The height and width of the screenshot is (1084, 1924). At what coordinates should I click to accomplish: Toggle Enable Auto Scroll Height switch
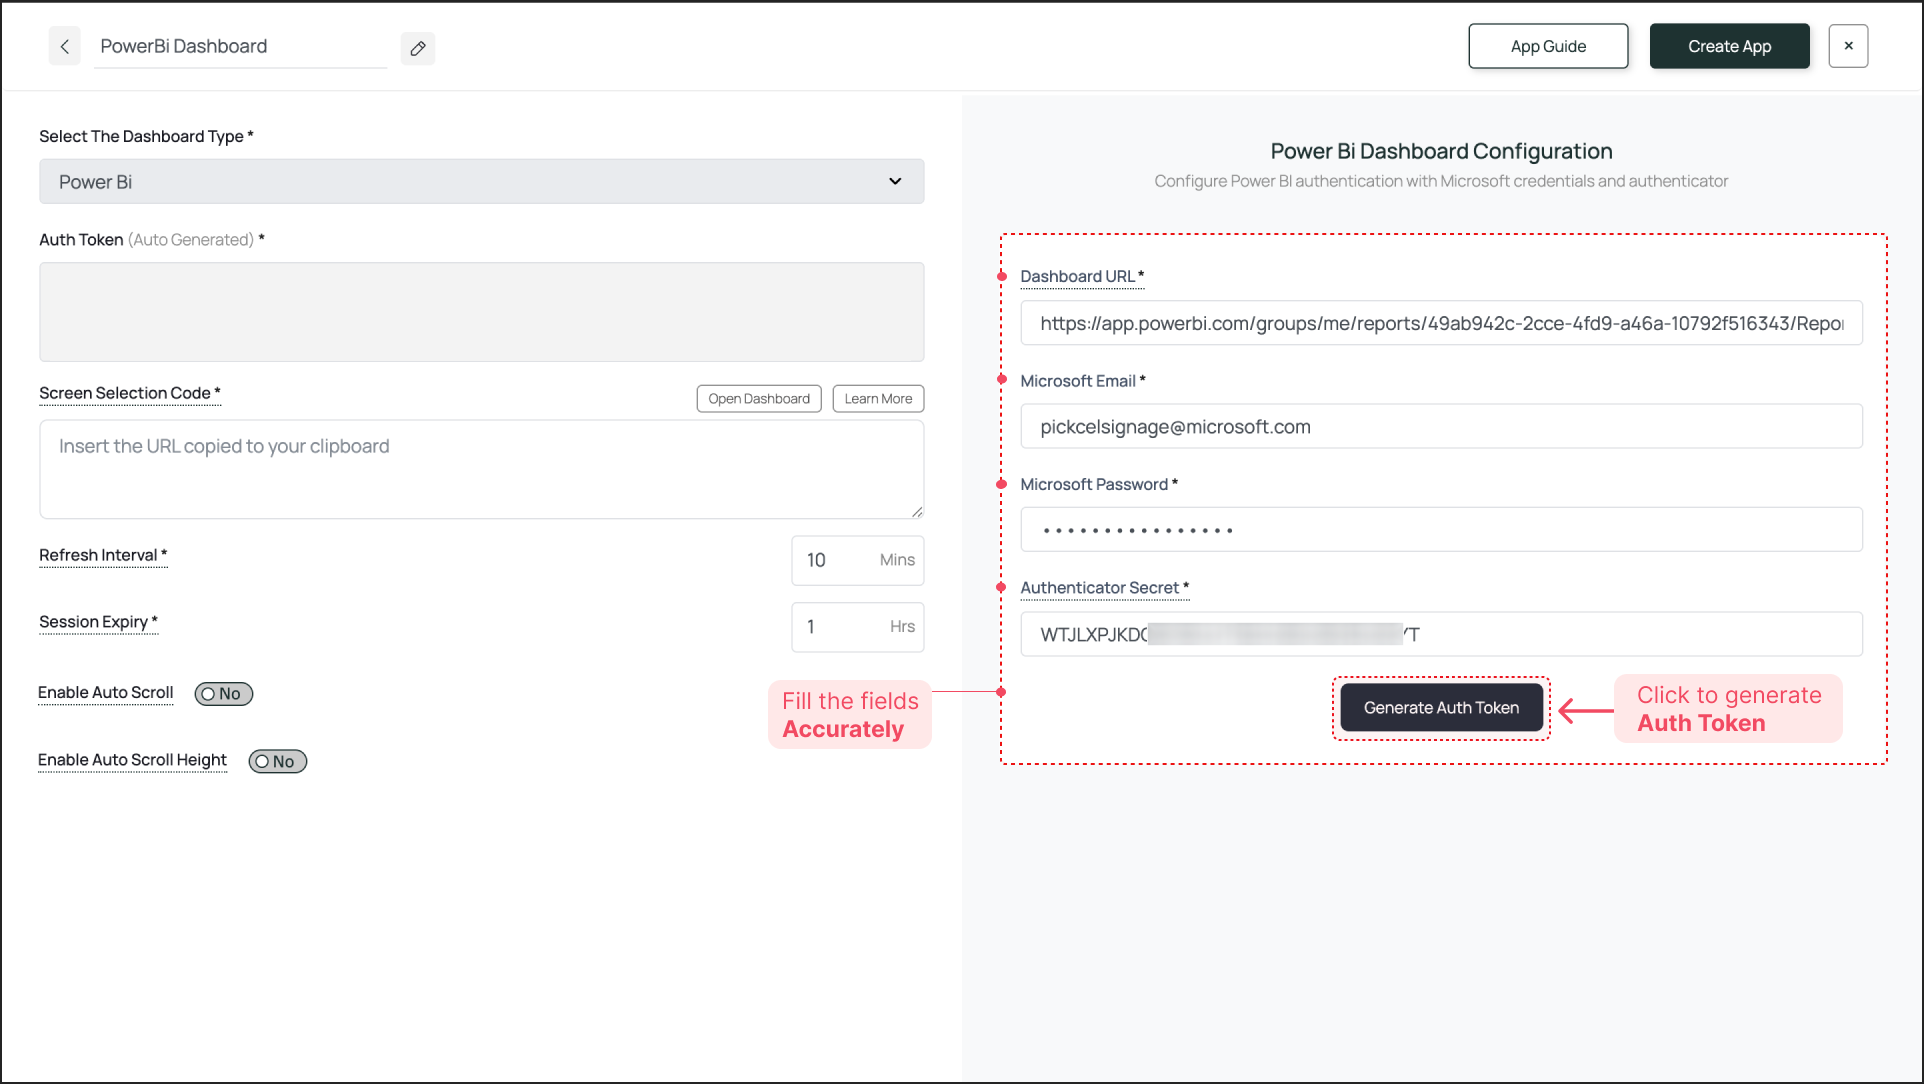click(x=277, y=762)
